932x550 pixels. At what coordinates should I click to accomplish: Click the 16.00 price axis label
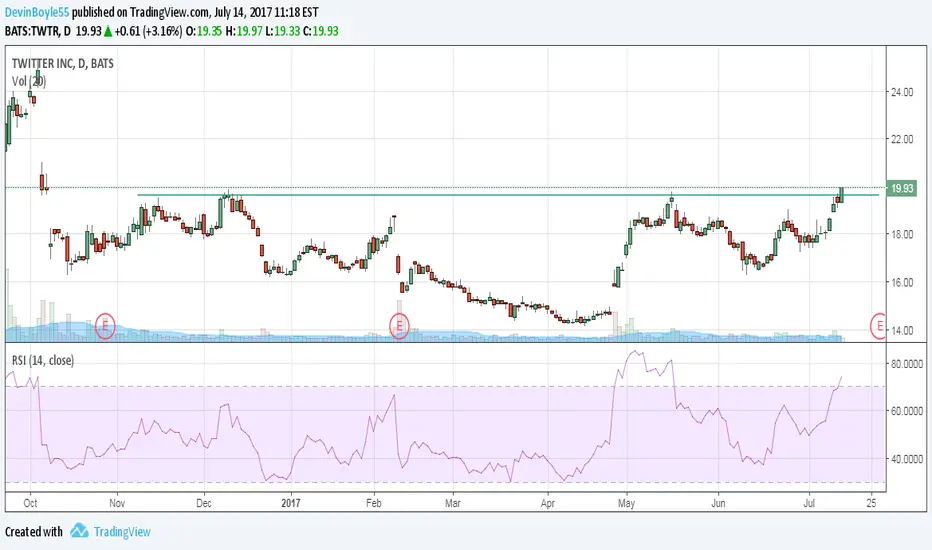point(902,282)
